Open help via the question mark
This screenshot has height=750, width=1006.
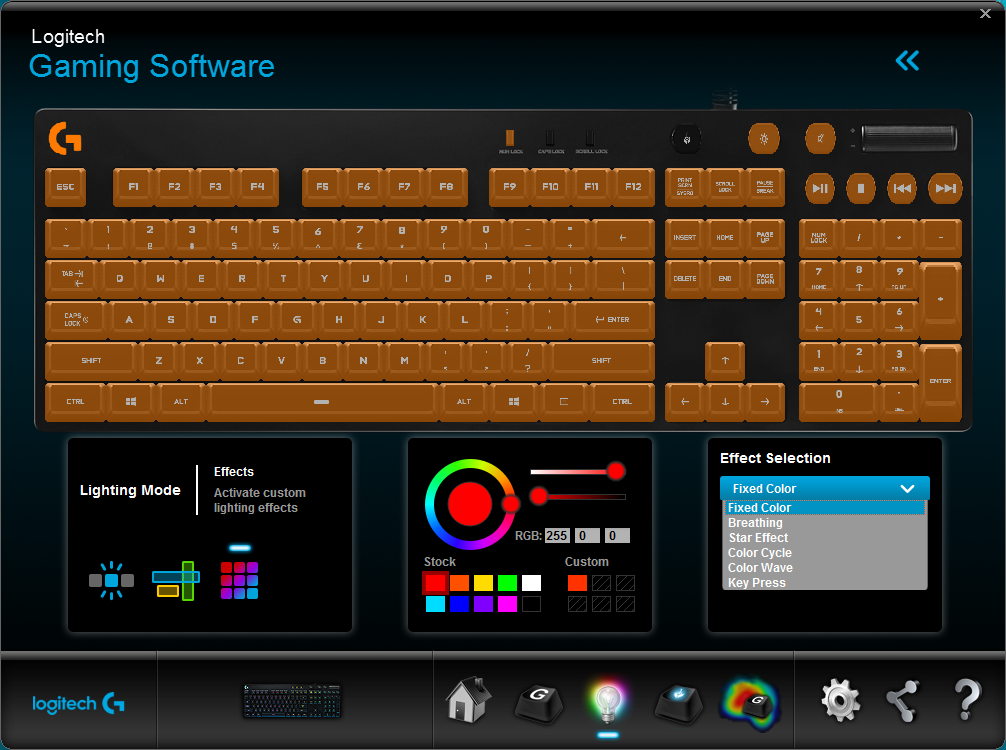click(x=967, y=699)
